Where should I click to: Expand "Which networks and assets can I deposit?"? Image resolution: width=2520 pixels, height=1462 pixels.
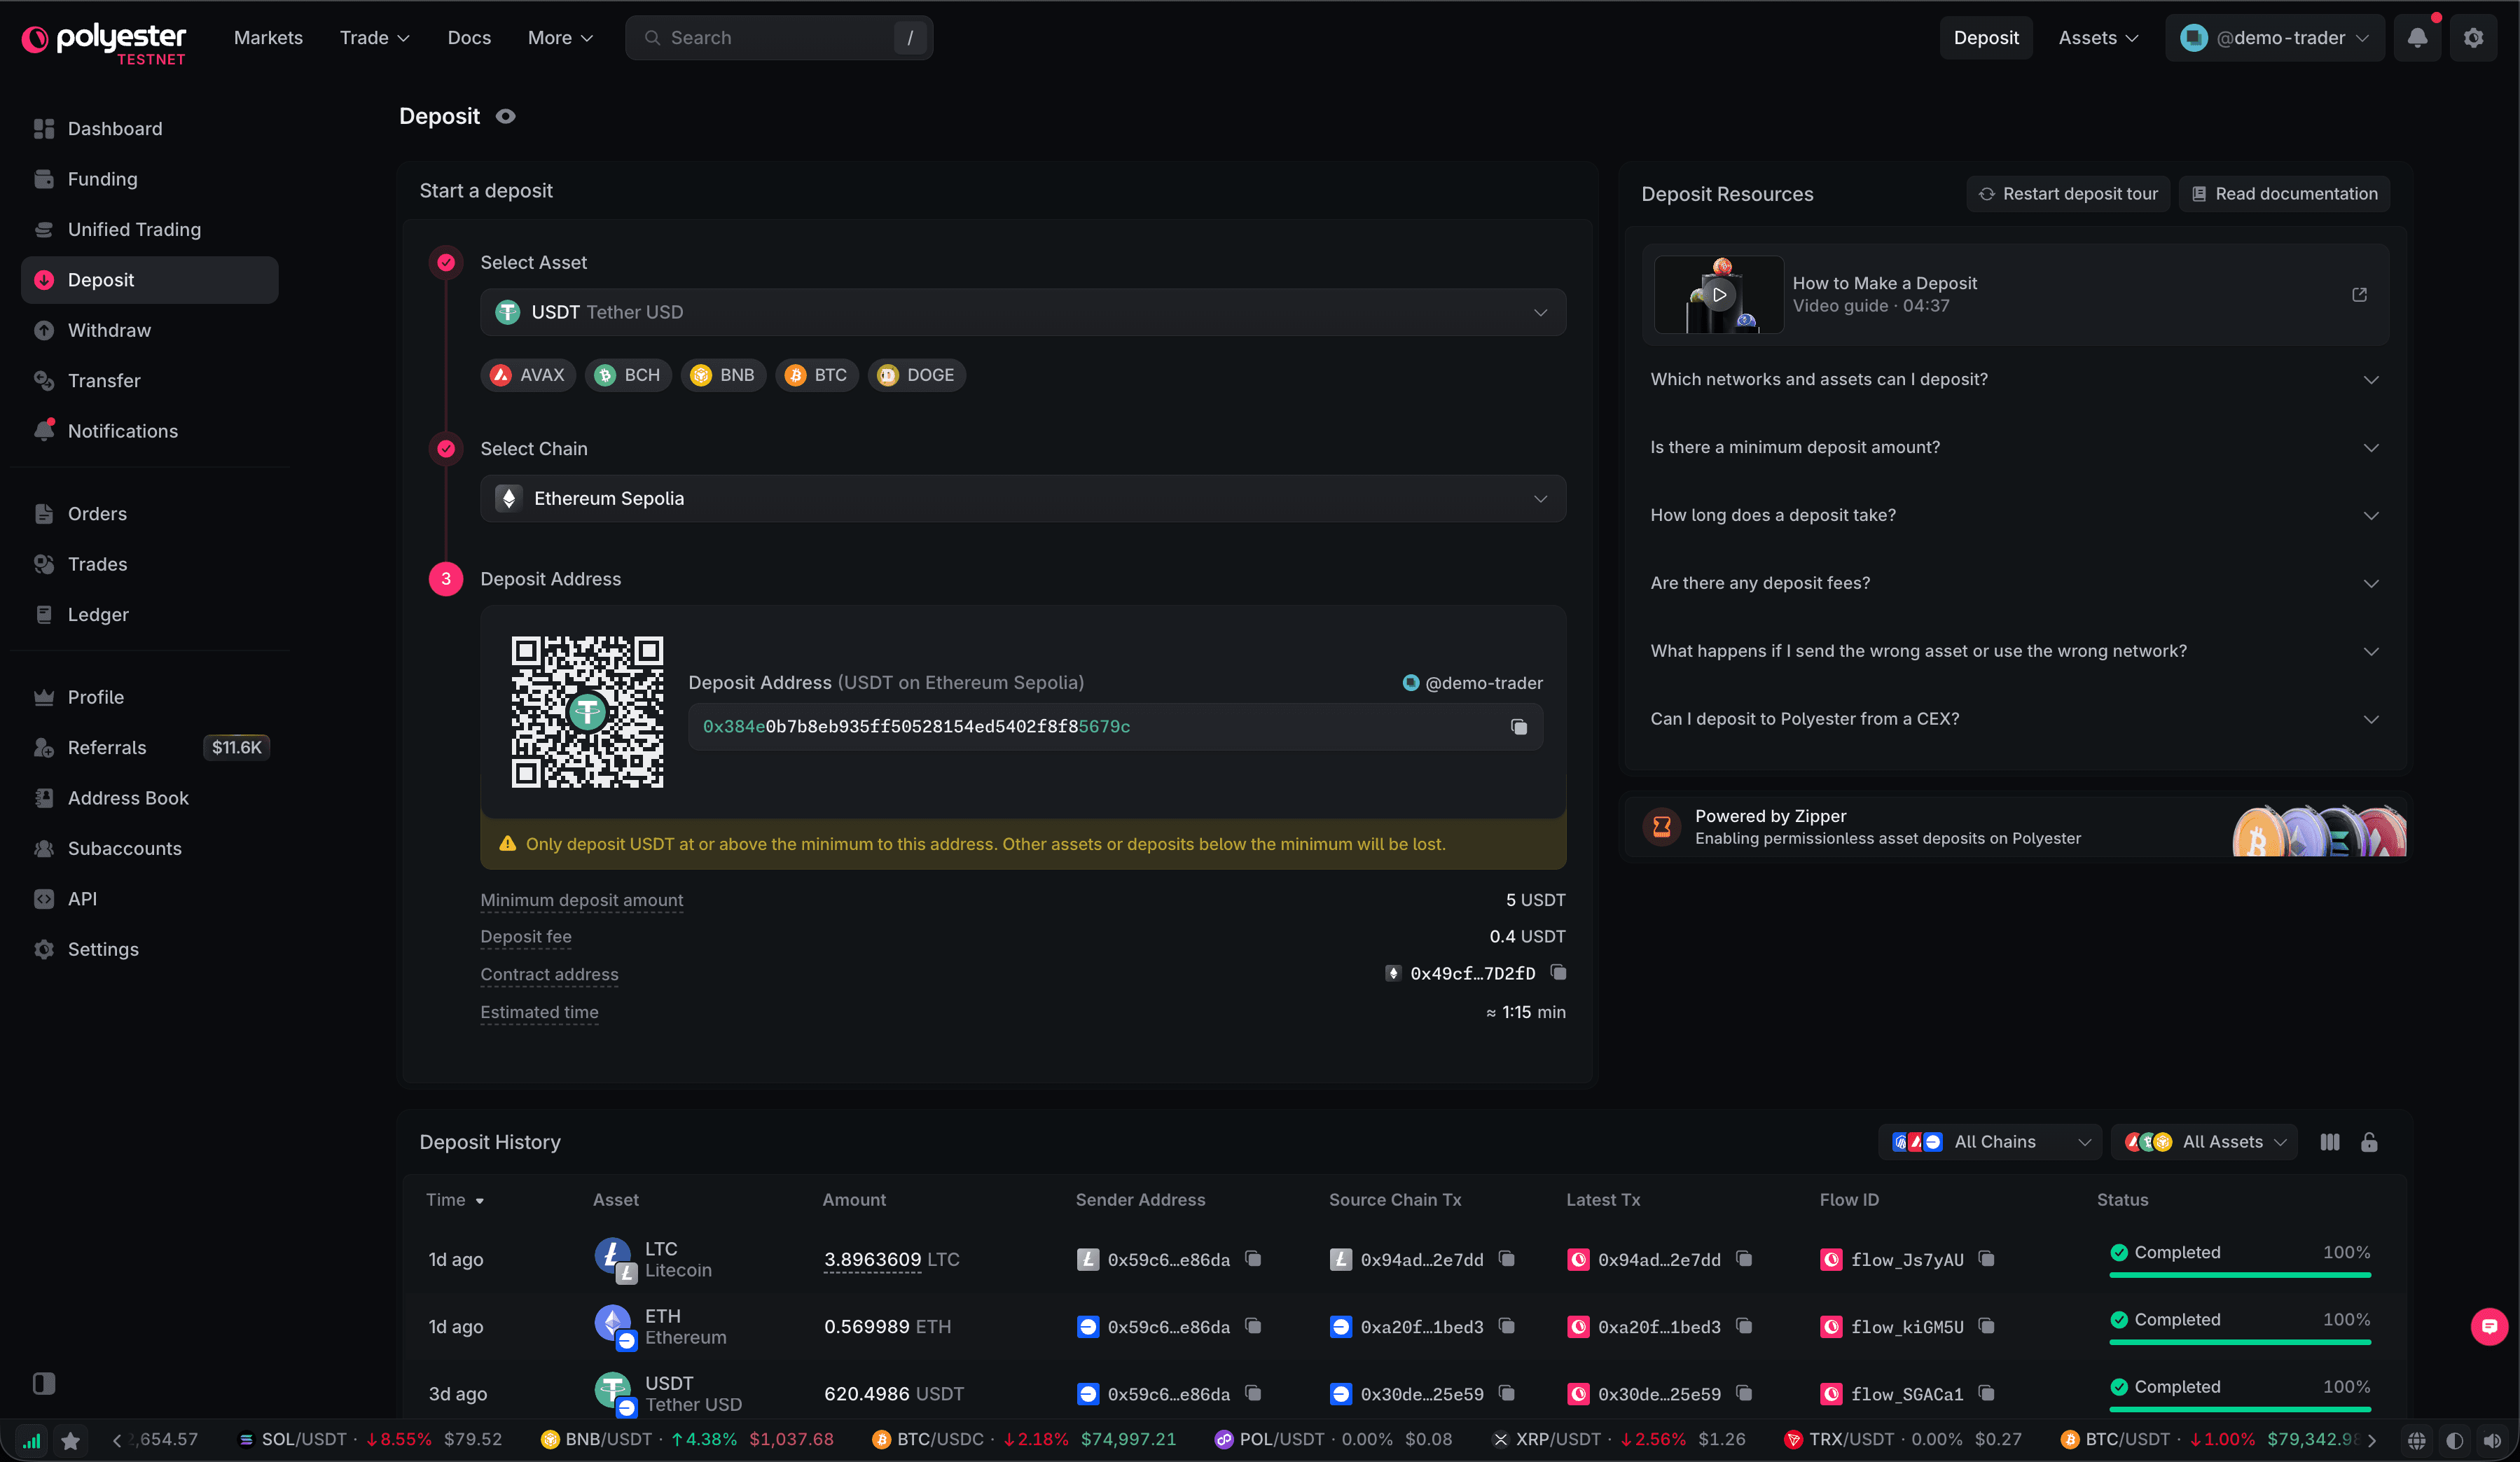(2014, 380)
